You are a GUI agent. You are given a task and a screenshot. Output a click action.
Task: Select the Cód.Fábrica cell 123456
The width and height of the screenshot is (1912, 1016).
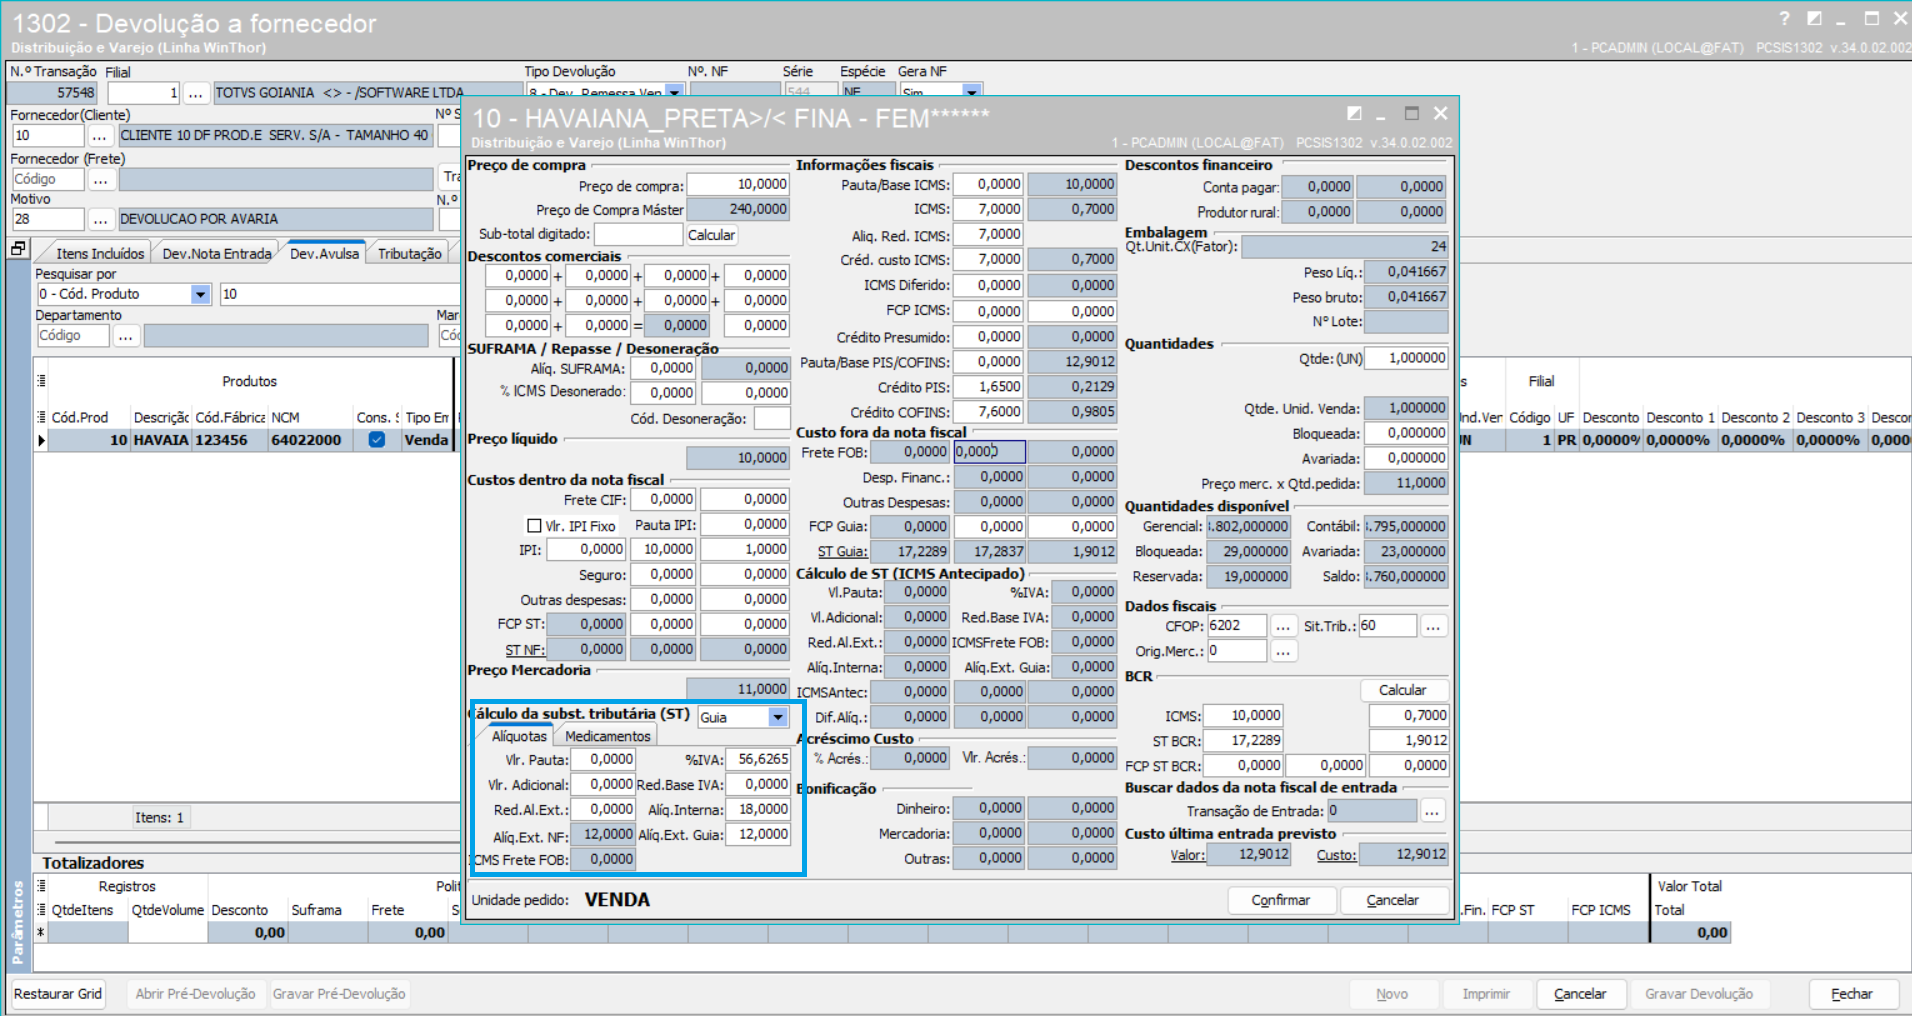pos(230,440)
